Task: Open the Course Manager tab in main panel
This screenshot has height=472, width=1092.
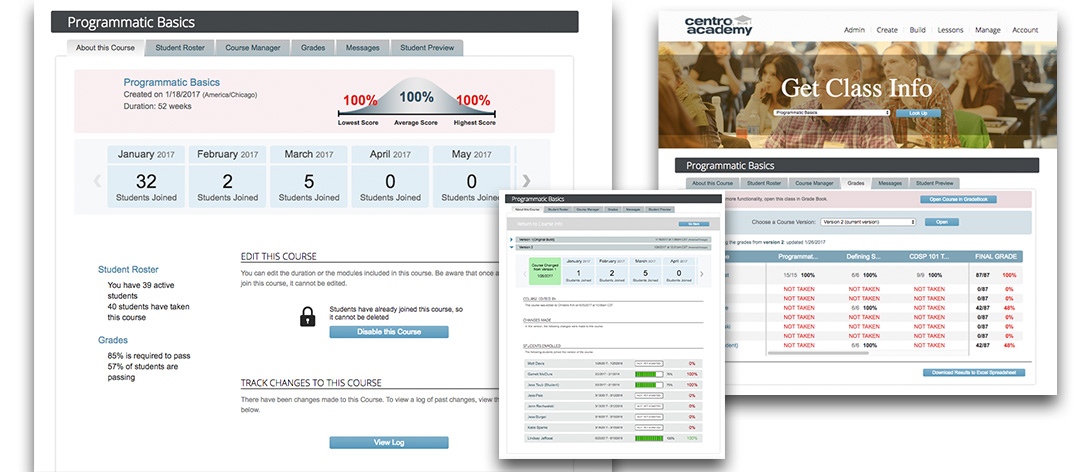Action: point(252,47)
